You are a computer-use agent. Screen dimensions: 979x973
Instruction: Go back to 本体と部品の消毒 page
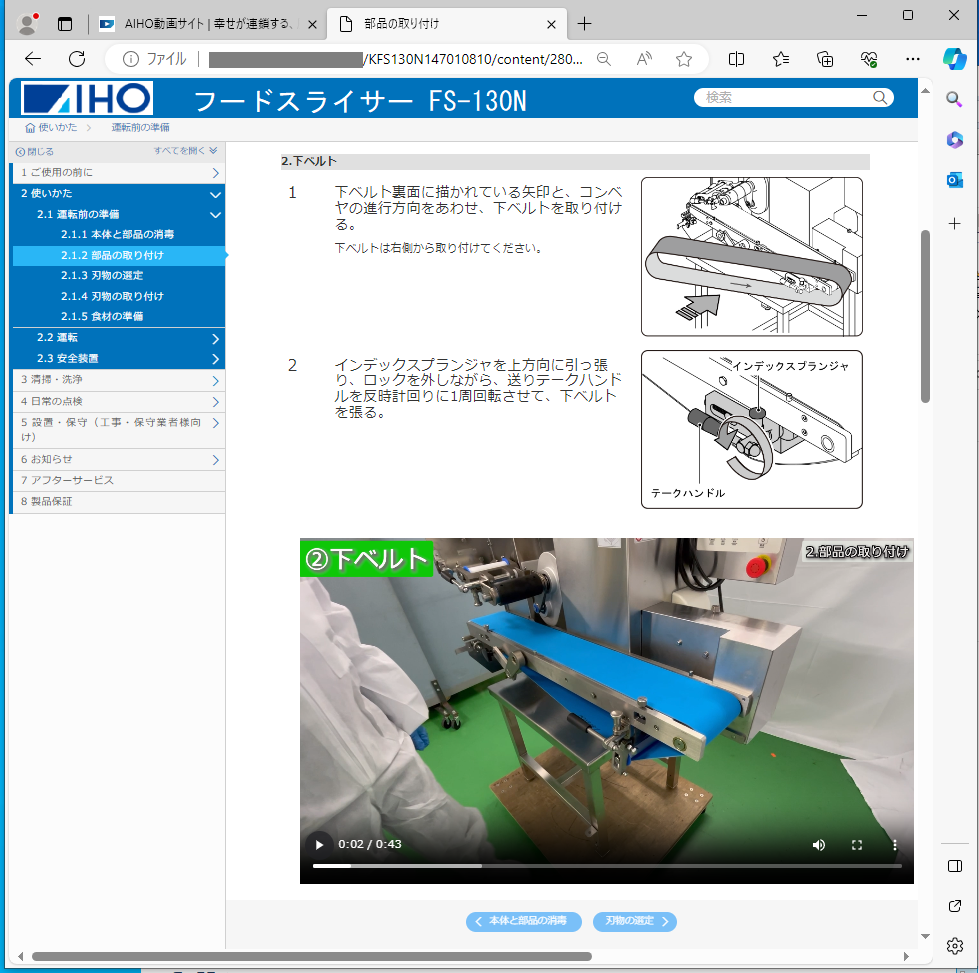pos(523,921)
